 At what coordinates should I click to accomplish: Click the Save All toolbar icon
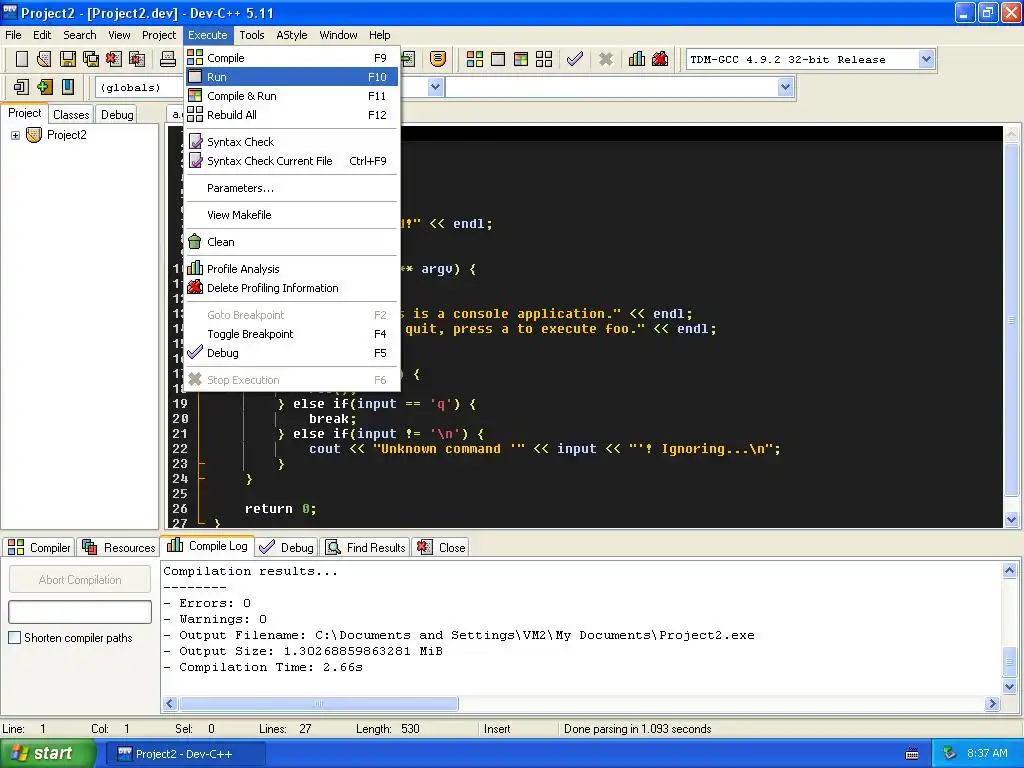pos(90,59)
